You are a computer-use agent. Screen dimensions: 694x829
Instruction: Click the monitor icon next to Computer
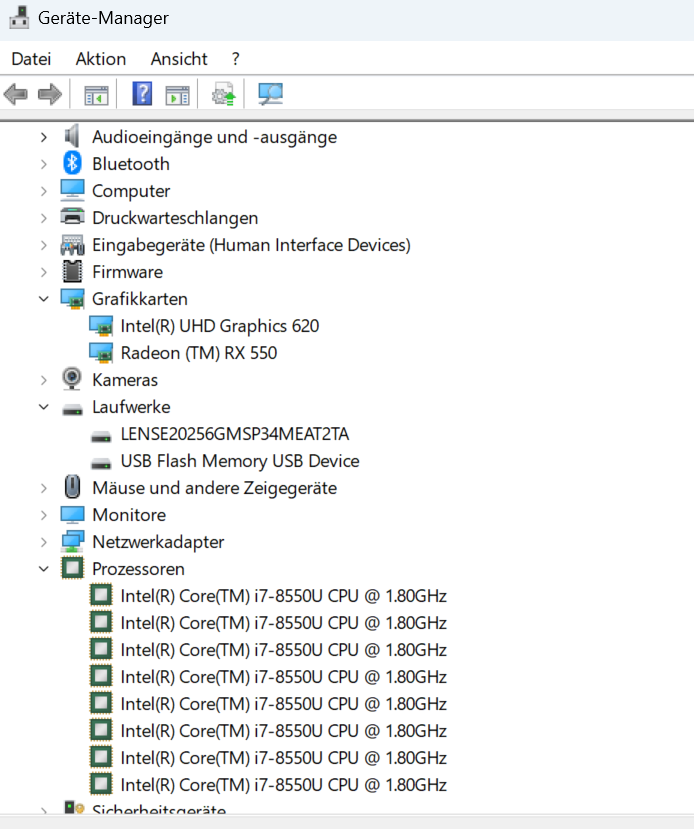pyautogui.click(x=72, y=190)
